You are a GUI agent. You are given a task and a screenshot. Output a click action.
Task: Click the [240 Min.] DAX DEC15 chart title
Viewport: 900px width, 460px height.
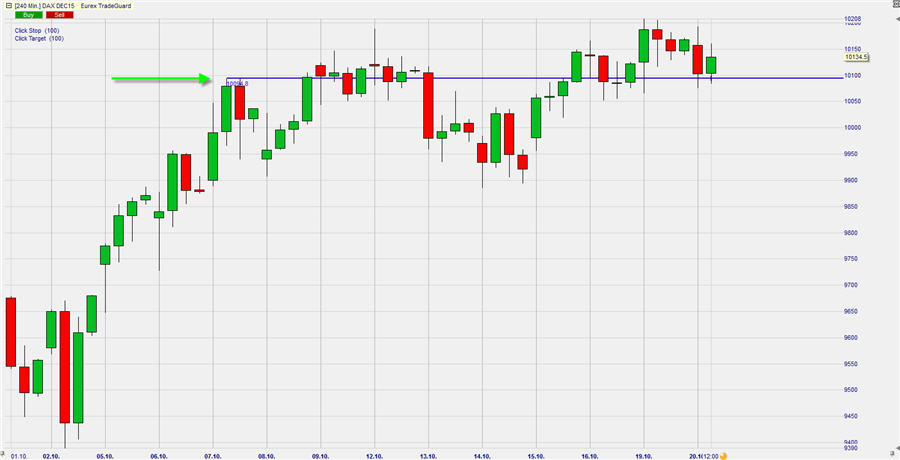click(x=45, y=6)
